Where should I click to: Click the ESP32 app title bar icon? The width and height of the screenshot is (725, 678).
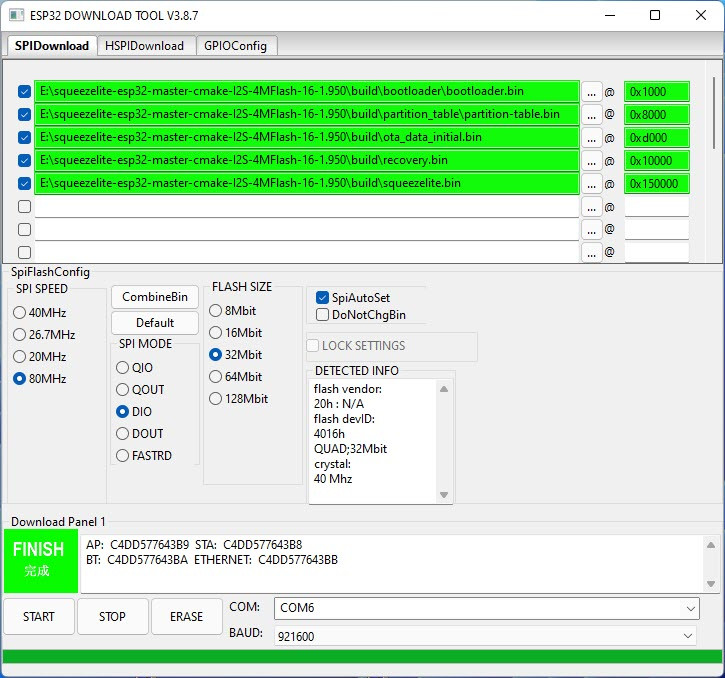pyautogui.click(x=17, y=15)
